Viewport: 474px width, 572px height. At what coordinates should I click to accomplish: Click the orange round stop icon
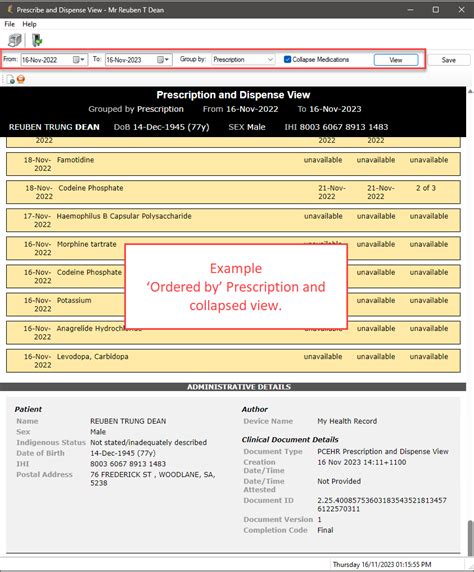(x=21, y=79)
